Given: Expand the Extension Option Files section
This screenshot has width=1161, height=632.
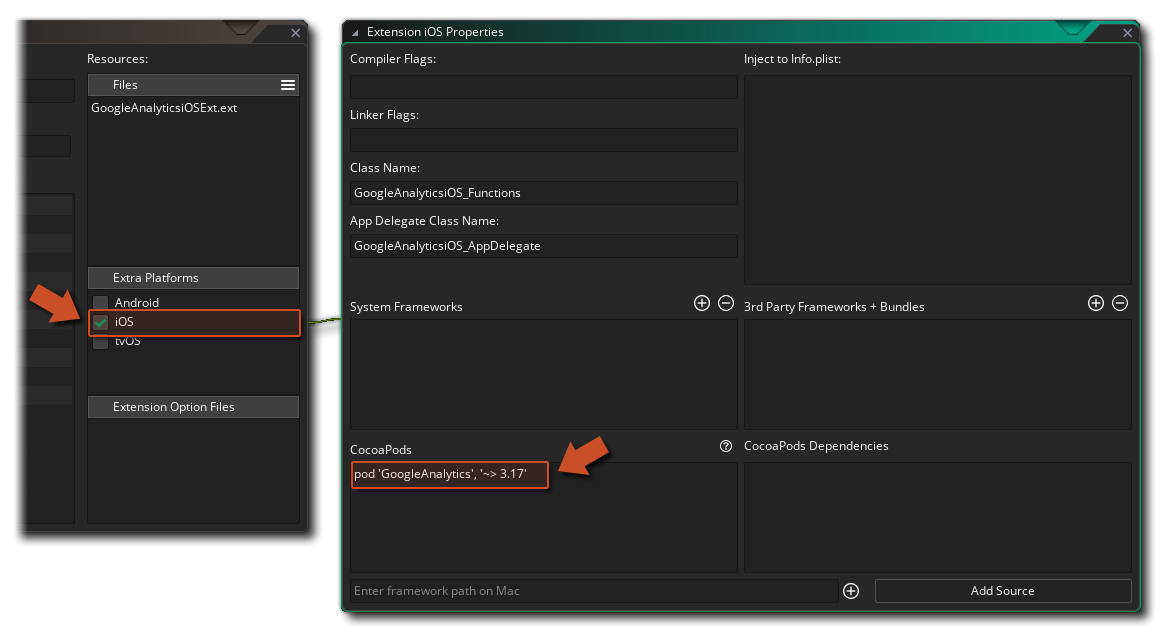Looking at the screenshot, I should 193,407.
